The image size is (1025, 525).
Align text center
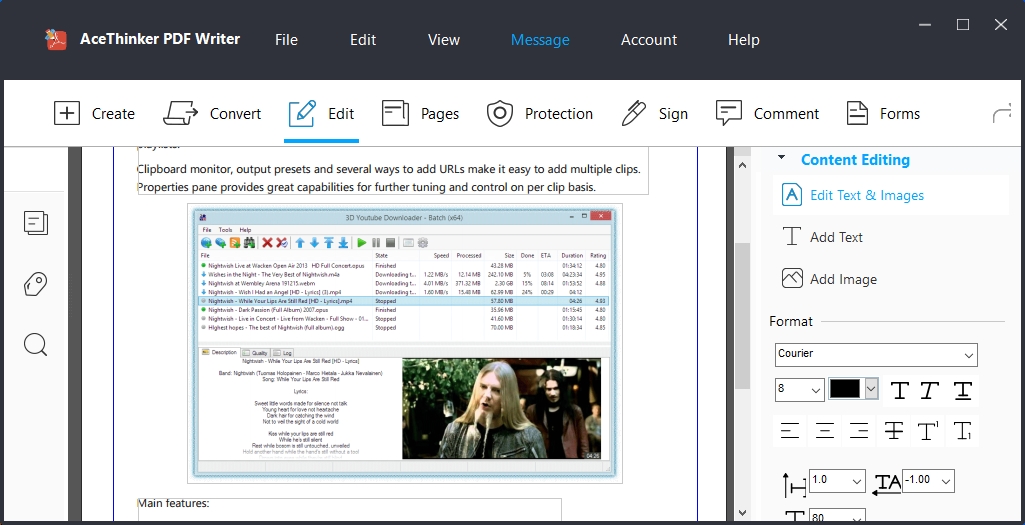coord(825,431)
